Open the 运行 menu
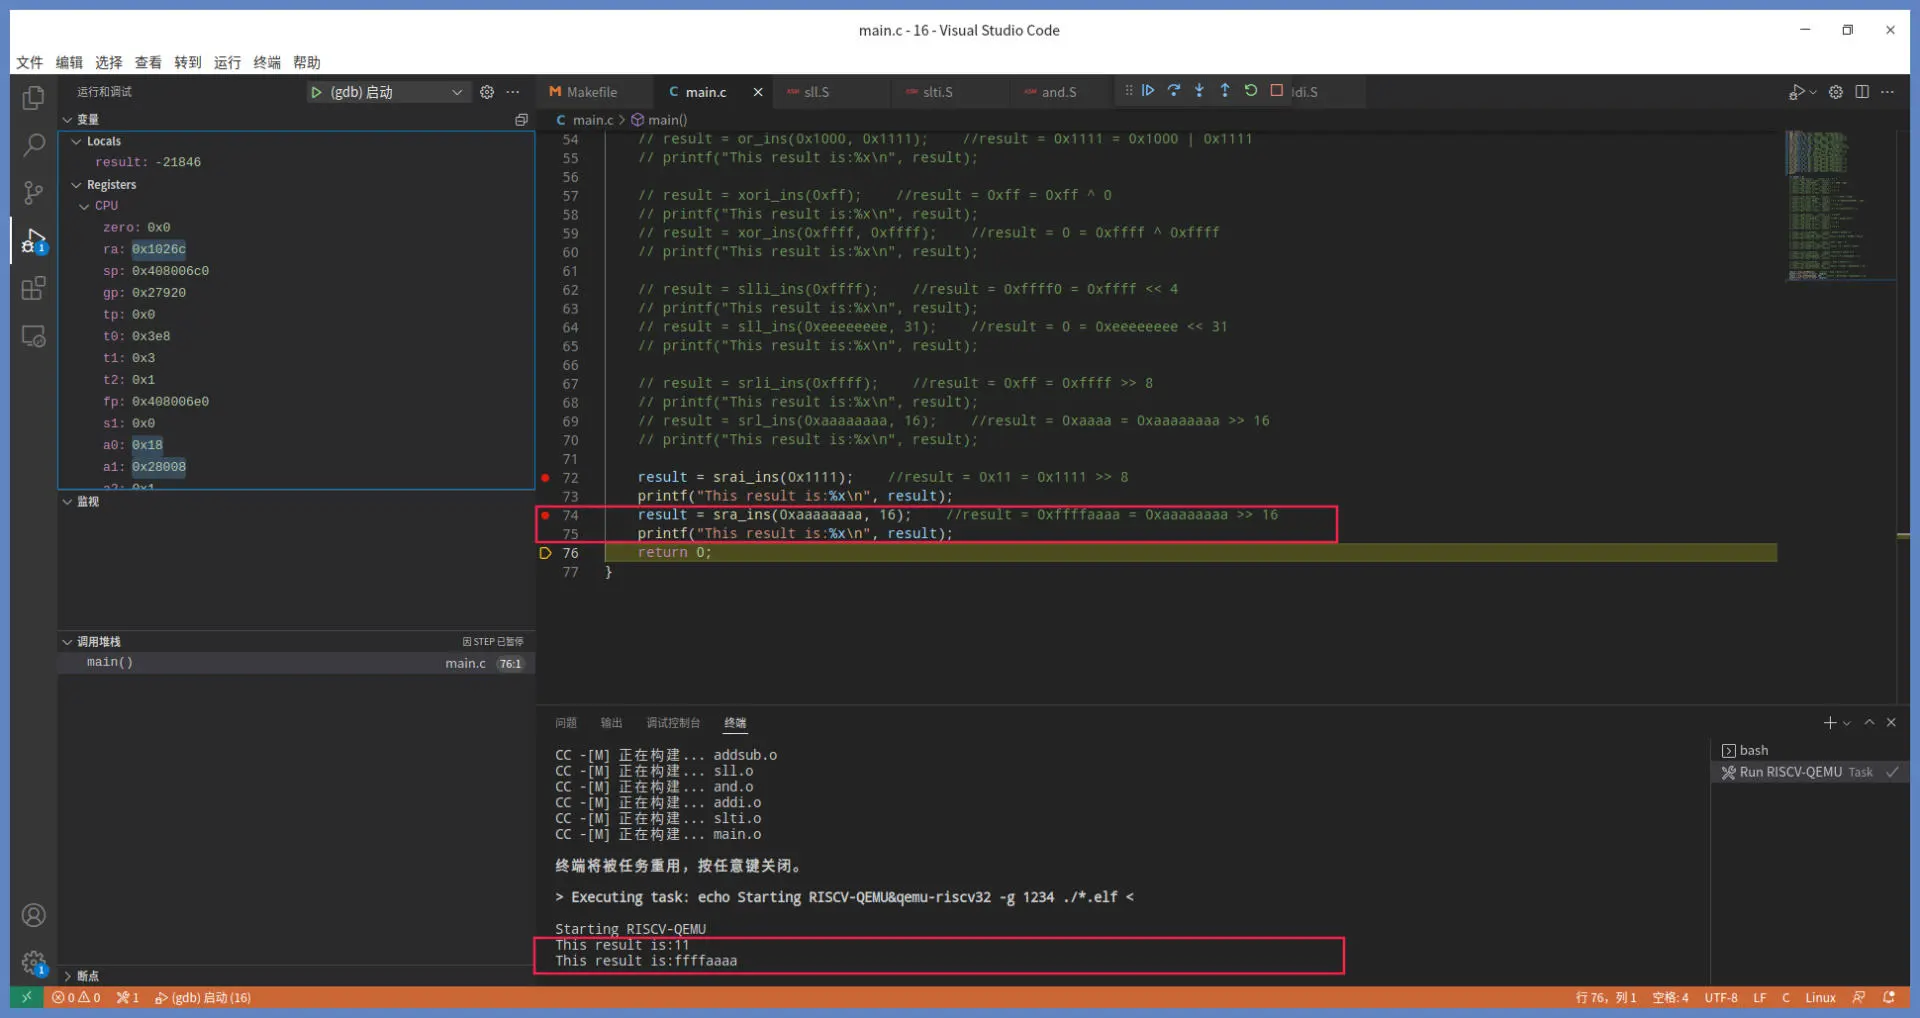 point(227,62)
